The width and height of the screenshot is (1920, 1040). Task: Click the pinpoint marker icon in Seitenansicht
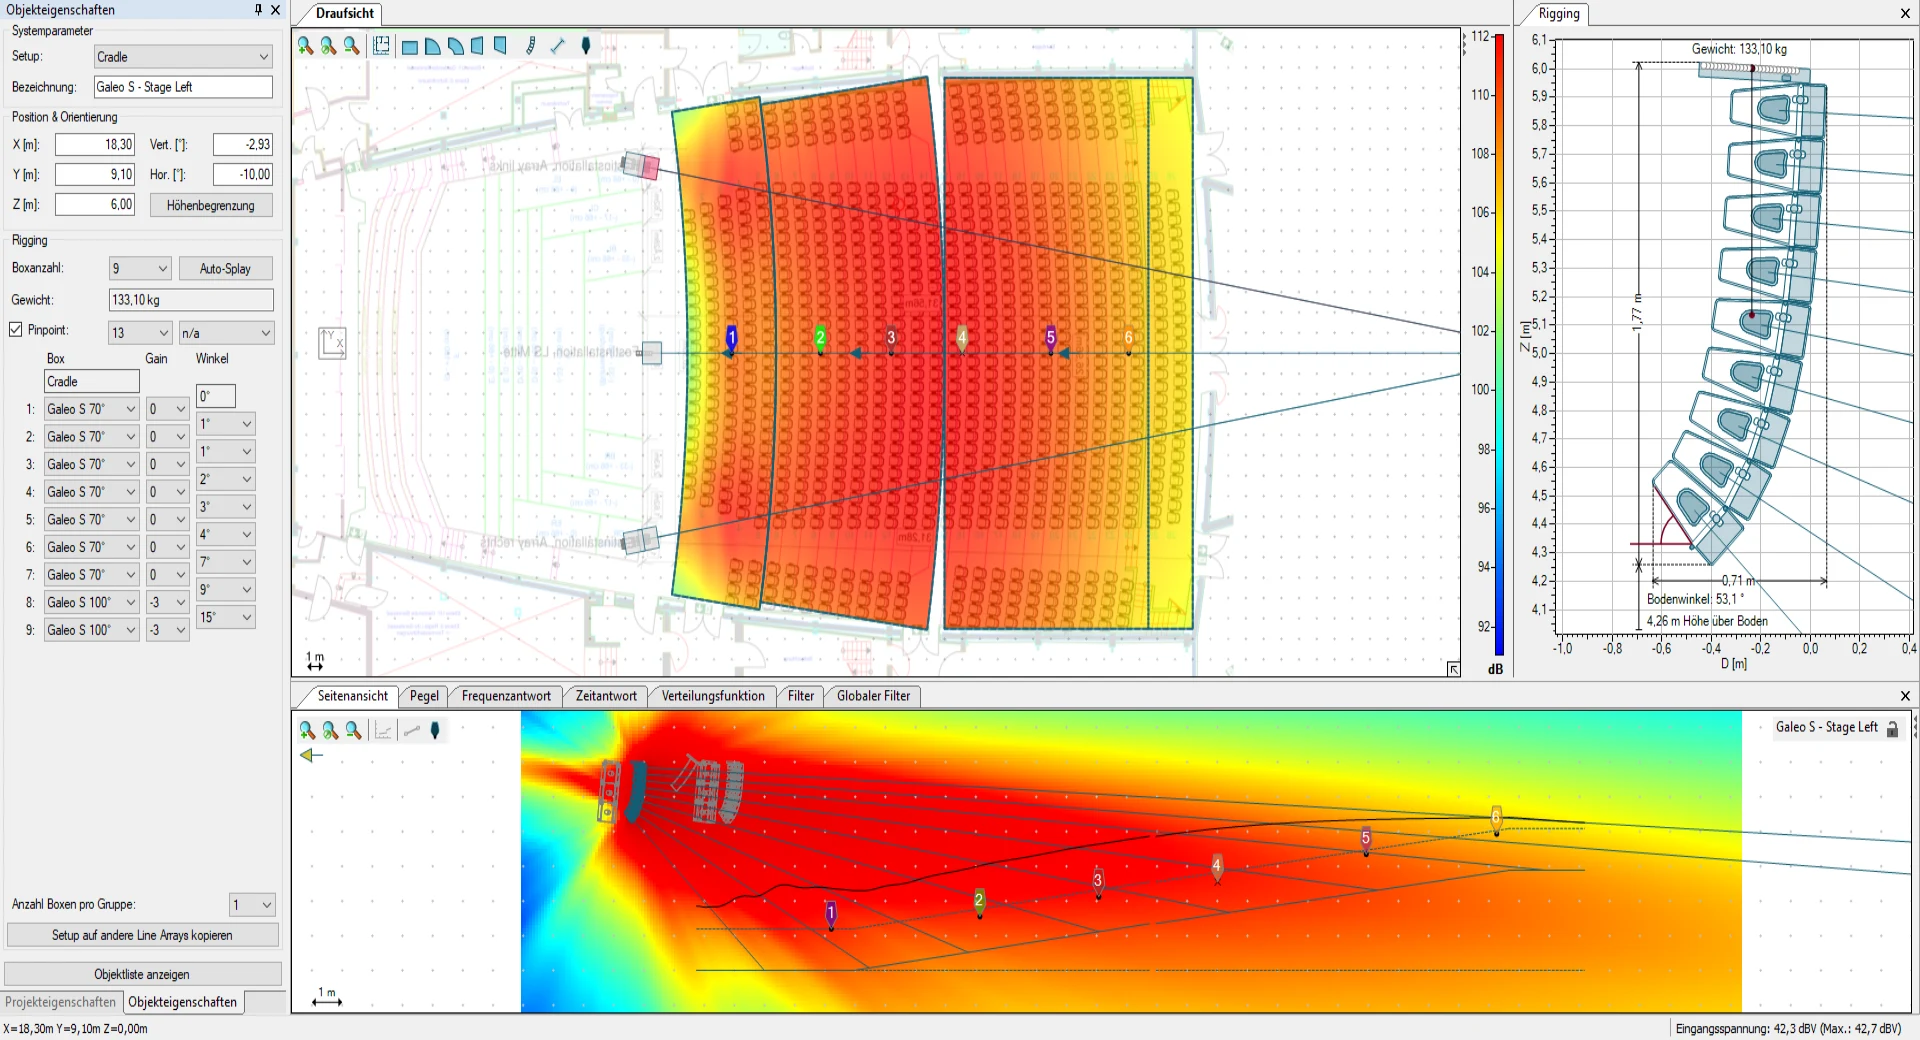435,731
